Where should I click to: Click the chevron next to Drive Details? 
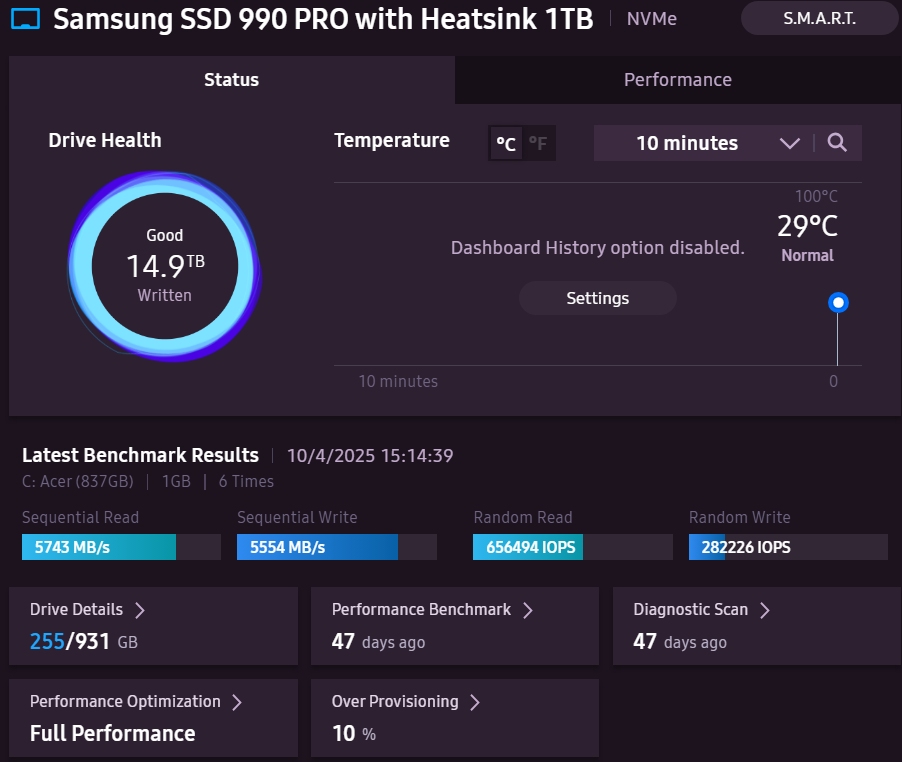(x=140, y=610)
